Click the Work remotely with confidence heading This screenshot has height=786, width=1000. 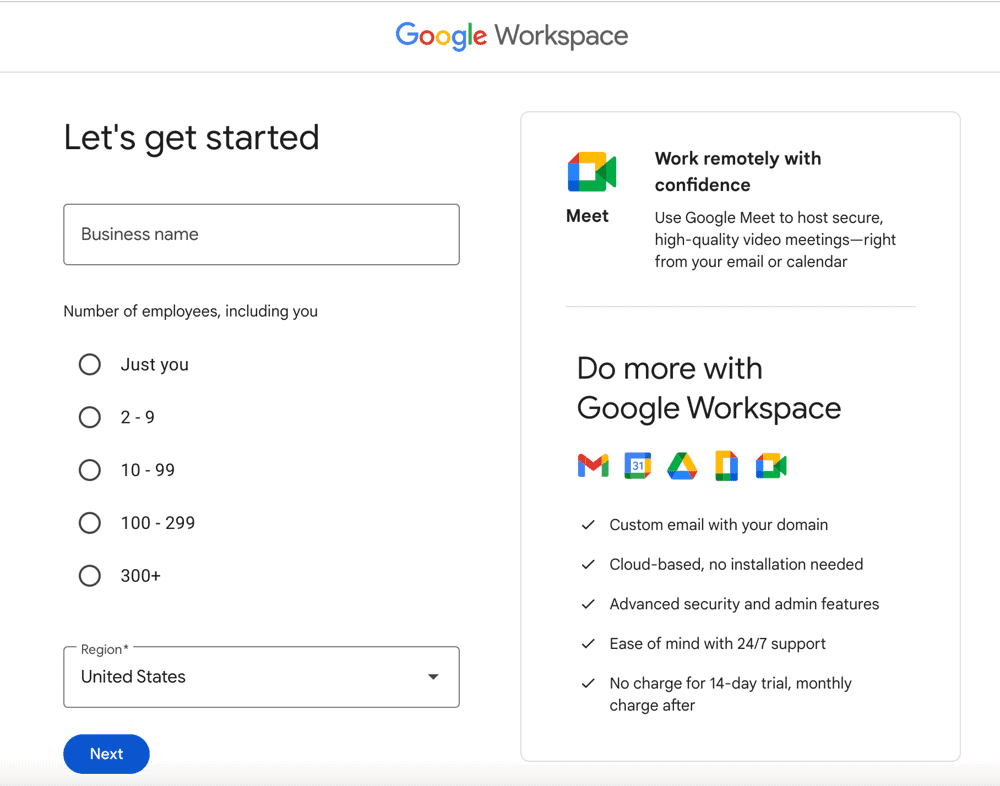[x=738, y=172]
